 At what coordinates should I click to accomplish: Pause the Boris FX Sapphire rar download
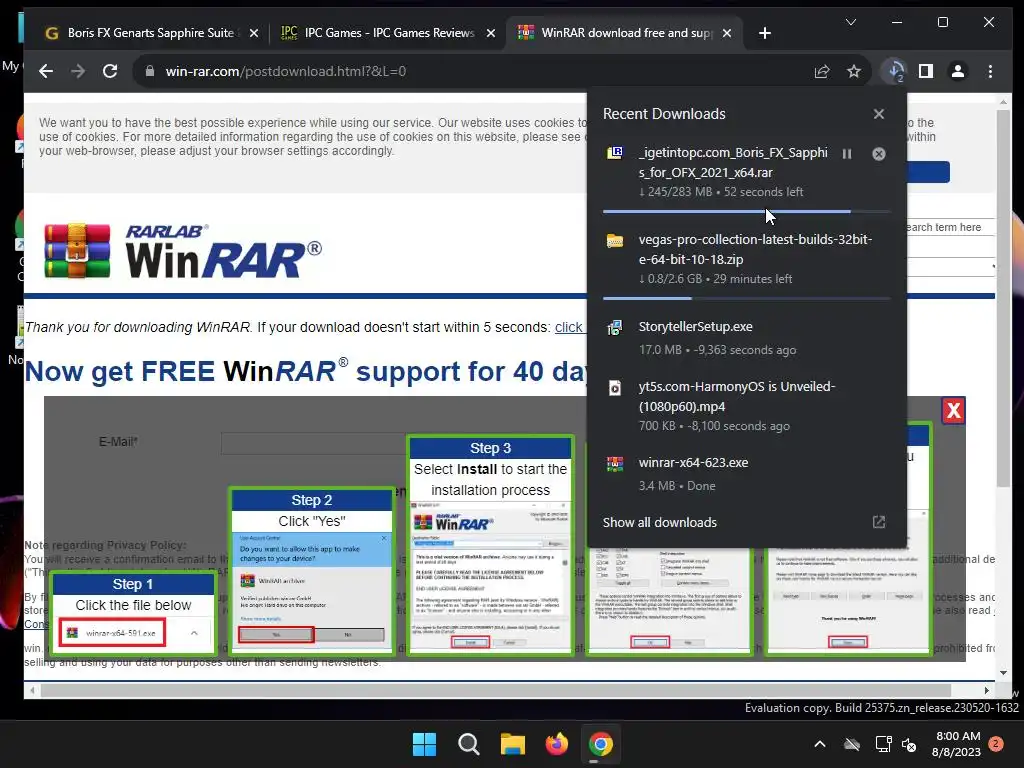(x=847, y=154)
